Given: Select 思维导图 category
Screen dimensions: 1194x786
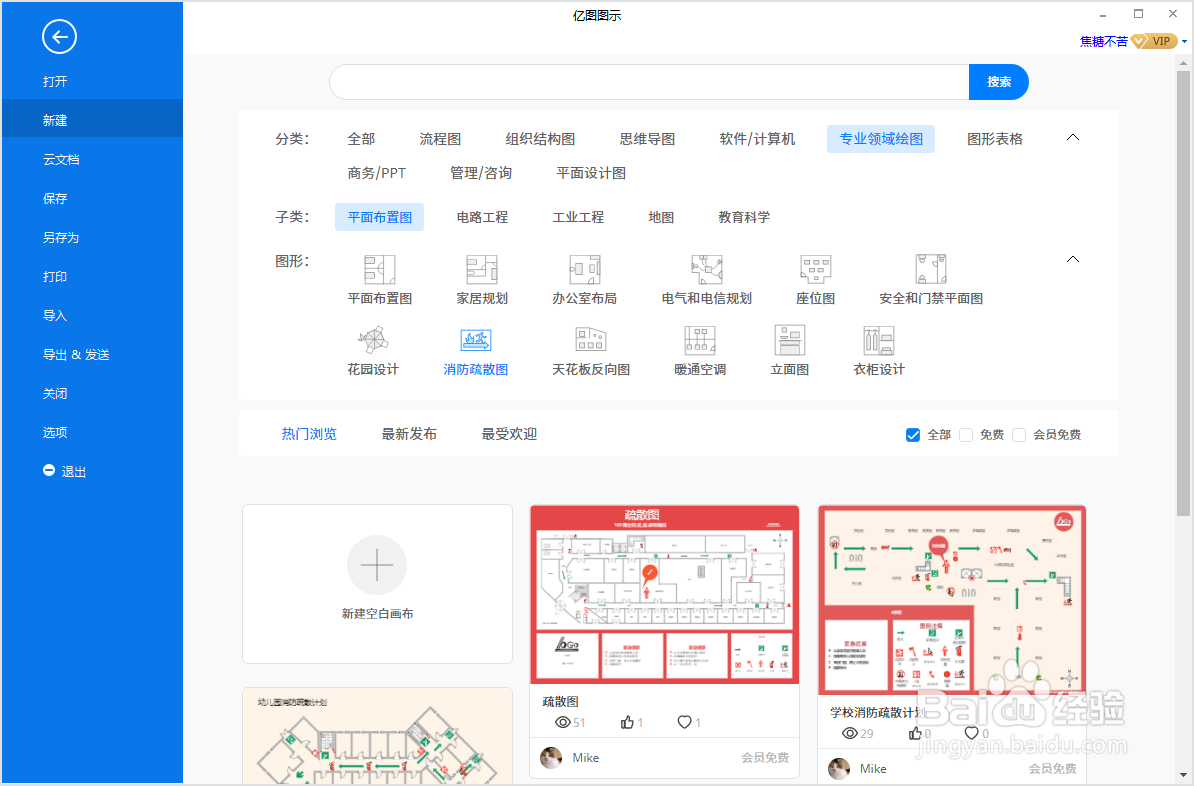Looking at the screenshot, I should pyautogui.click(x=647, y=139).
